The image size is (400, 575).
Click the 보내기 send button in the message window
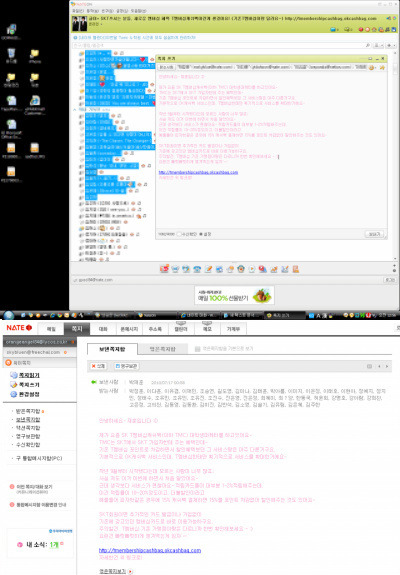[x=374, y=234]
